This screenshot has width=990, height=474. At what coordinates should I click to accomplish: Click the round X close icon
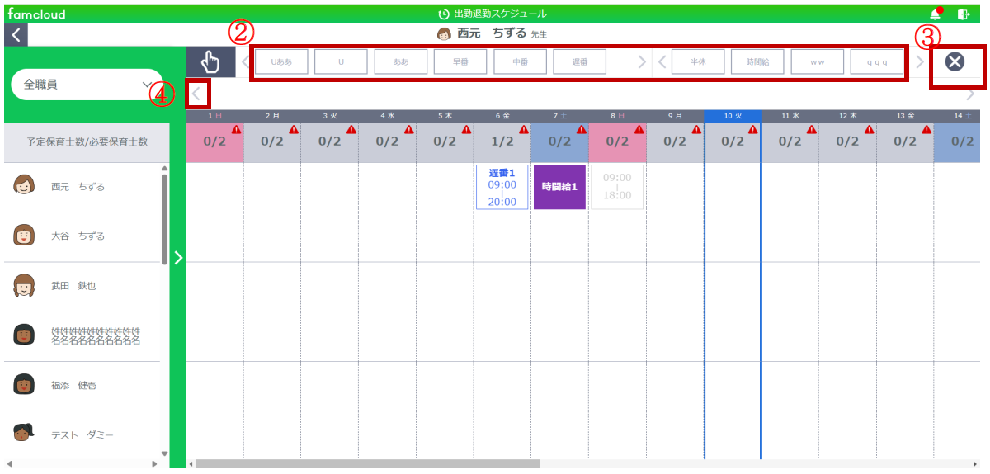point(954,62)
